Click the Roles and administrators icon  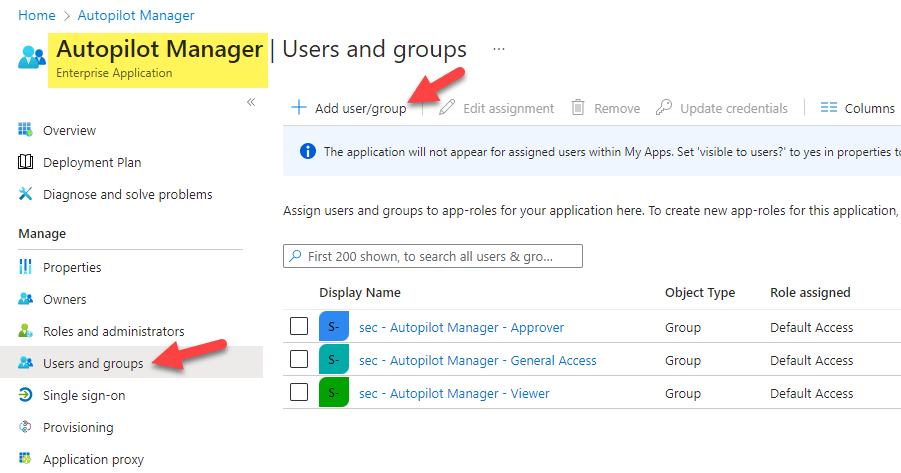[26, 332]
